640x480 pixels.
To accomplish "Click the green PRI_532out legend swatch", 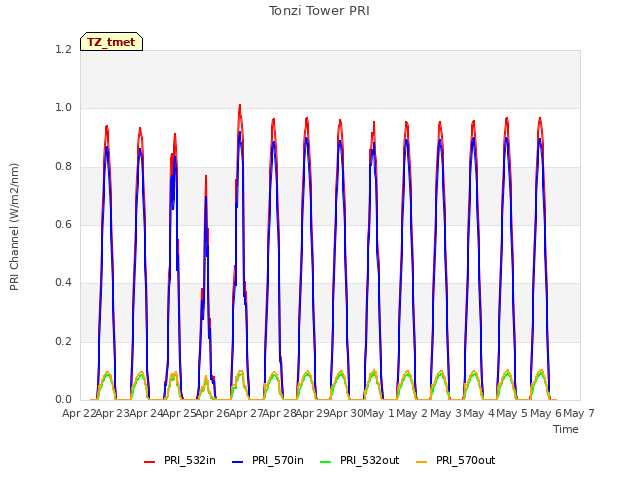I will [326, 462].
